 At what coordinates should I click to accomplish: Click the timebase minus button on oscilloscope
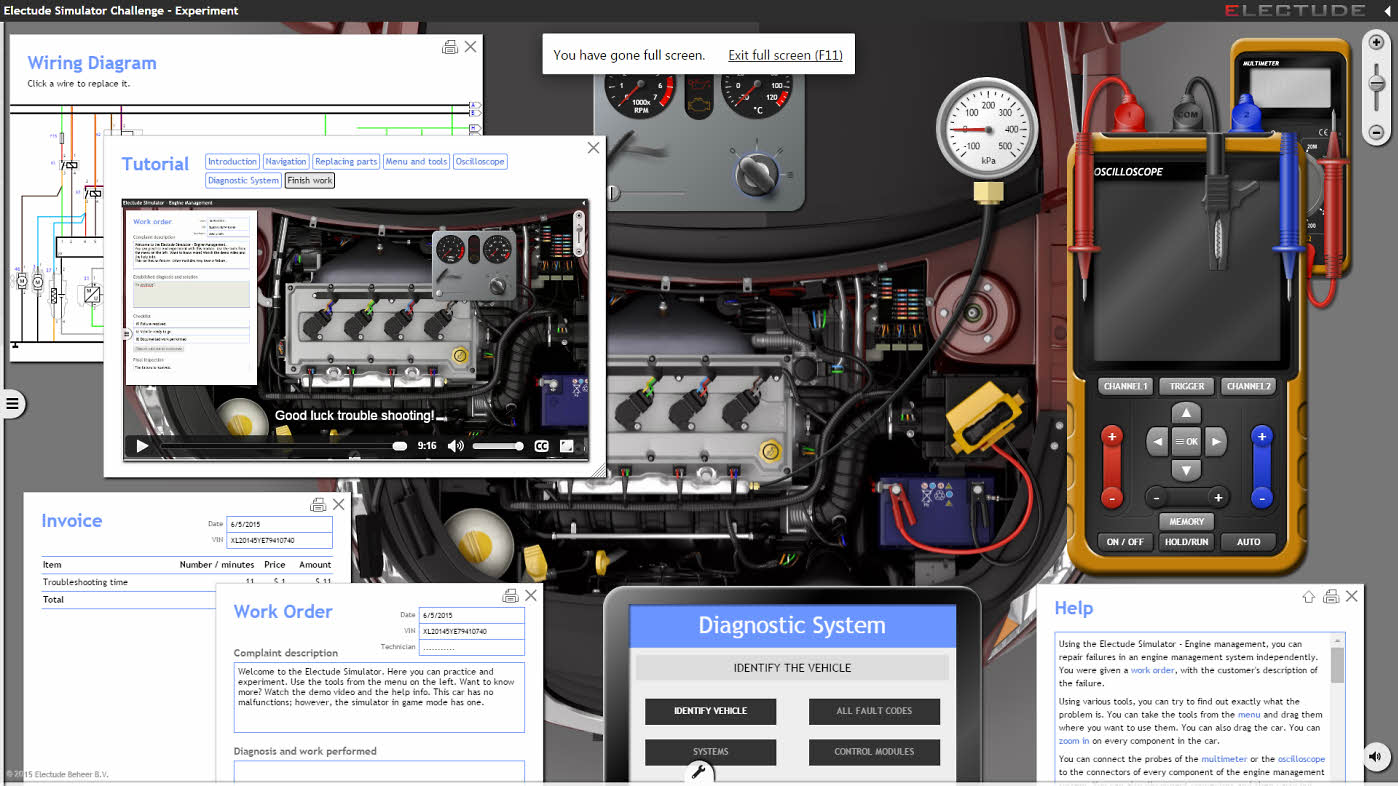[1156, 497]
